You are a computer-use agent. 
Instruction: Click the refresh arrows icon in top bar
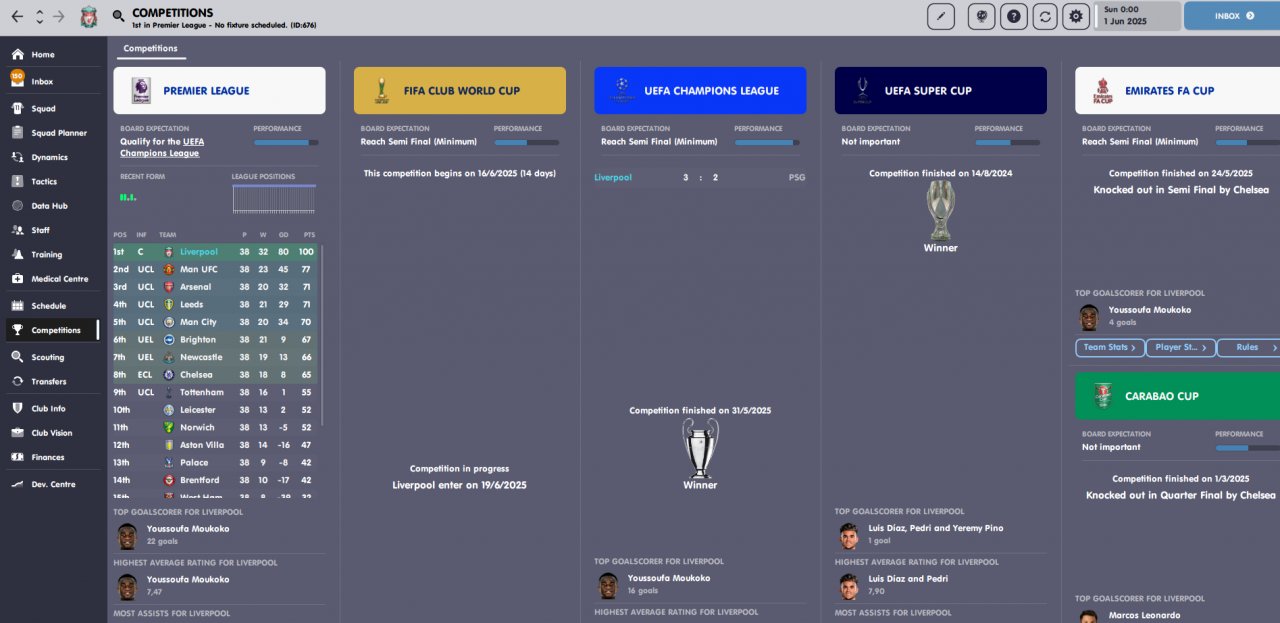1045,16
